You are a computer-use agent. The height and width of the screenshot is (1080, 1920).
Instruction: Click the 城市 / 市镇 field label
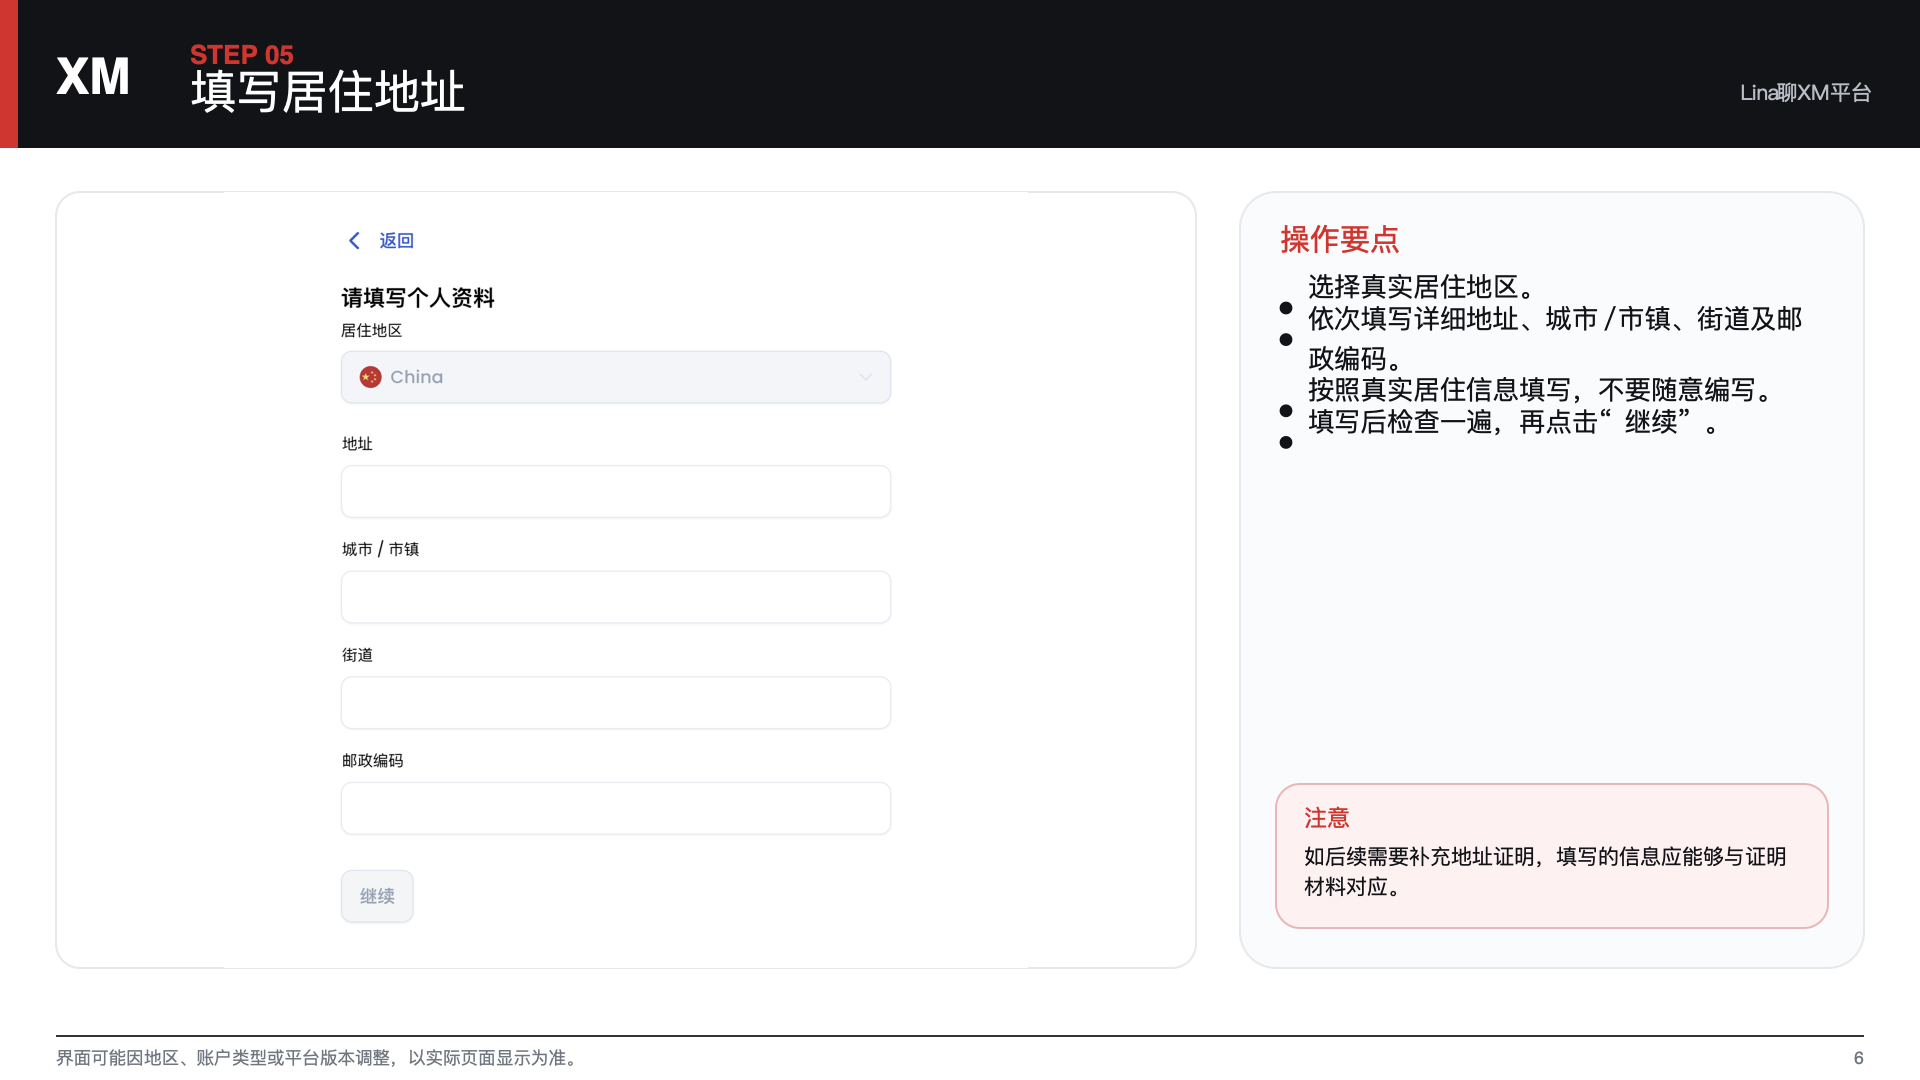pos(380,549)
